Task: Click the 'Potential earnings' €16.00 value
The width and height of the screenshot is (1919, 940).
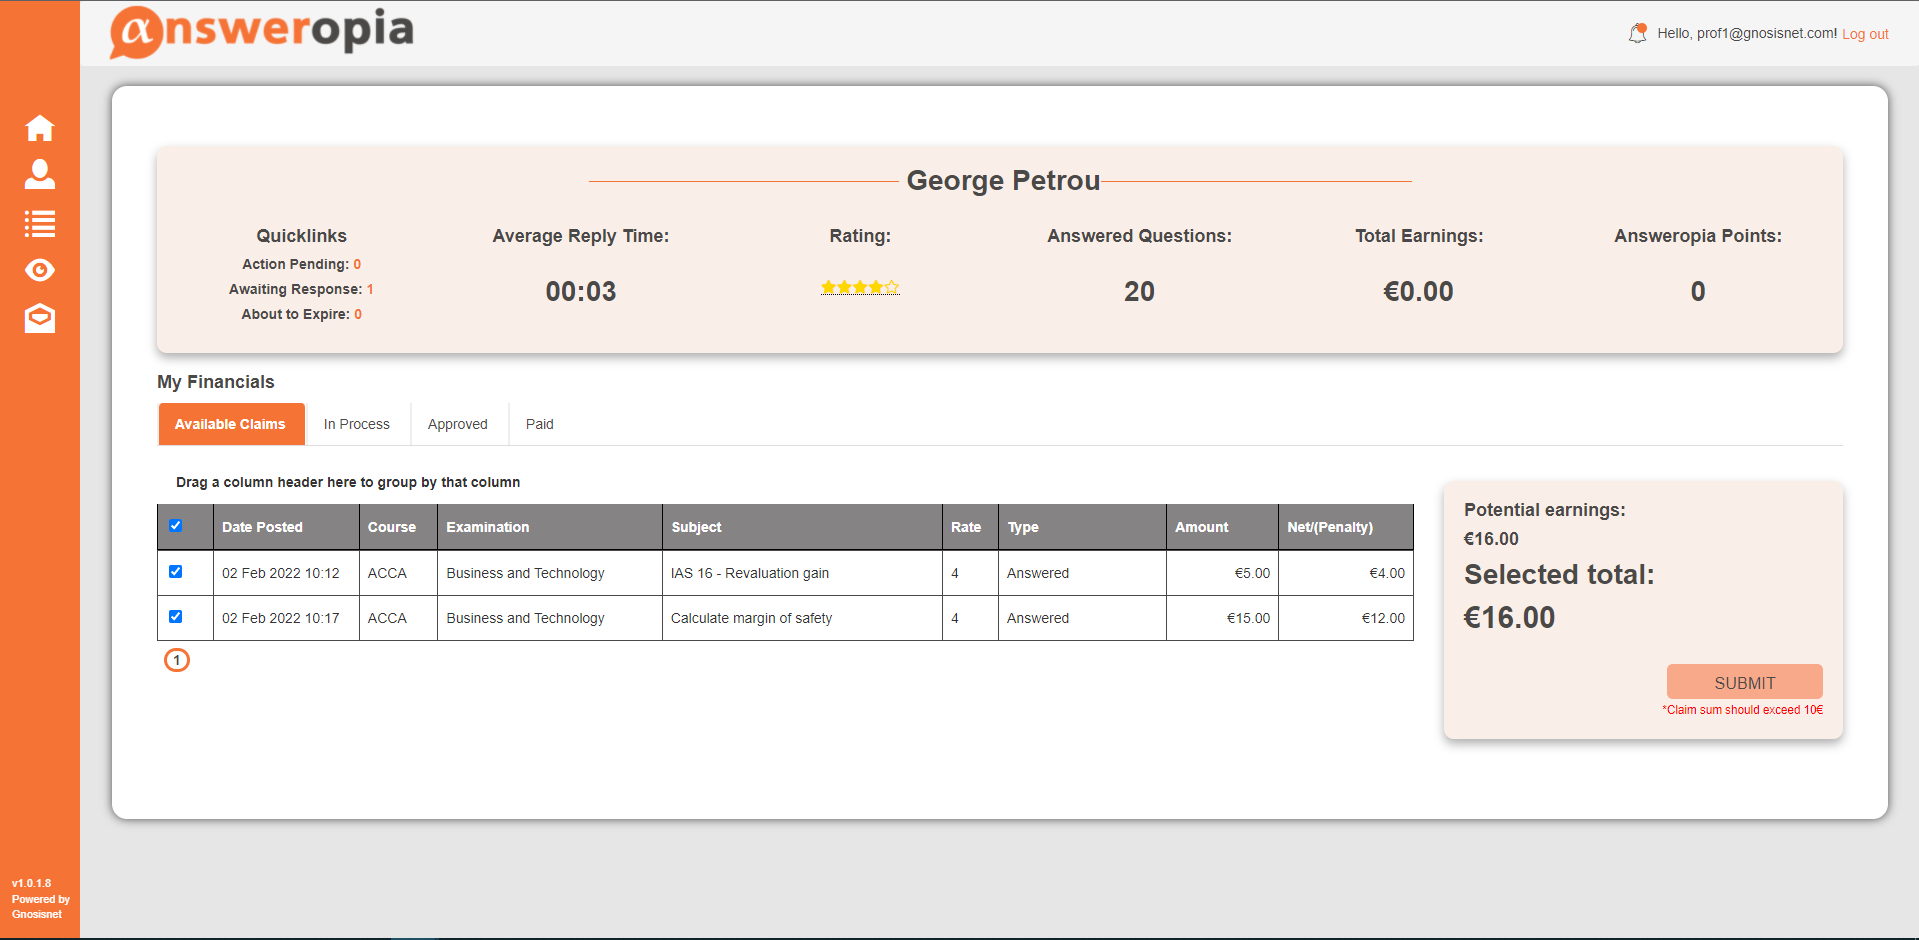Action: pos(1491,539)
